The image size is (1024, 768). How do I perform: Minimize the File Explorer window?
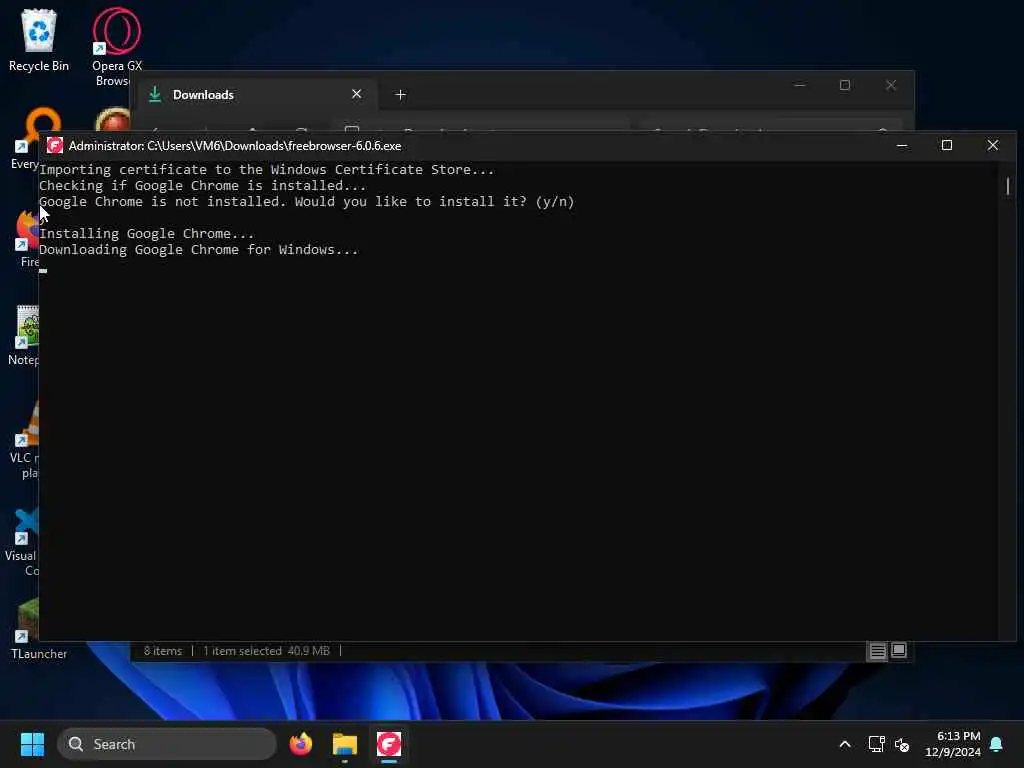click(800, 85)
